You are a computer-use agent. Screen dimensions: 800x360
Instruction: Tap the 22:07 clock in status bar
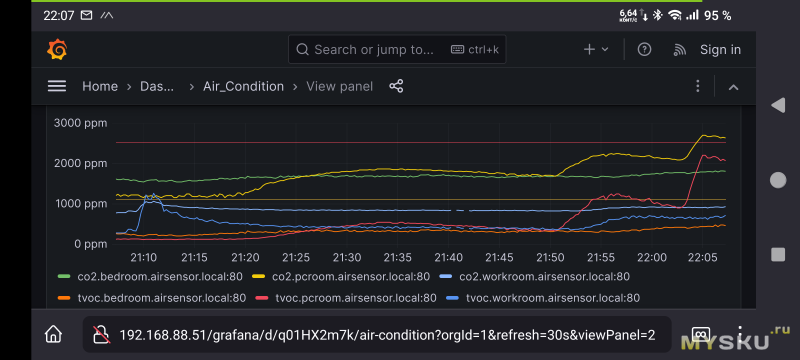pyautogui.click(x=59, y=16)
